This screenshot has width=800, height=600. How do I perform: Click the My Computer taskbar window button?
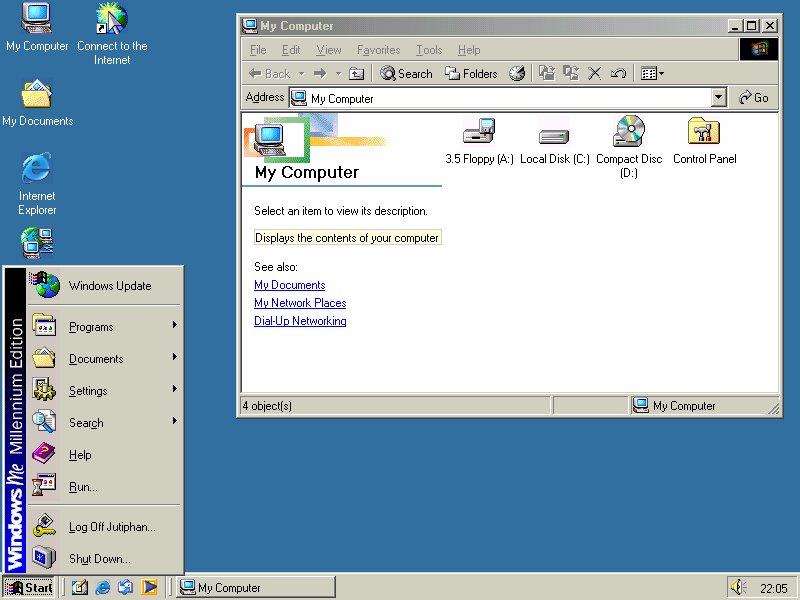point(256,587)
